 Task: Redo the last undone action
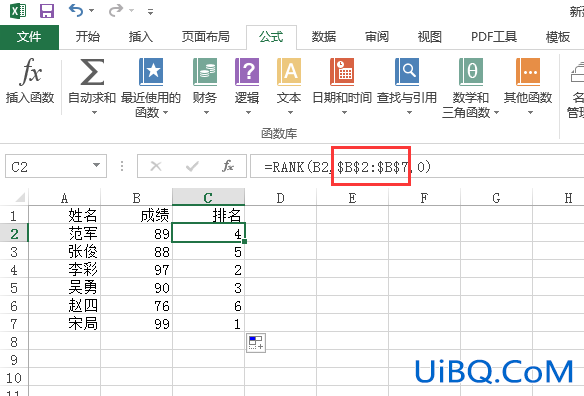point(115,10)
